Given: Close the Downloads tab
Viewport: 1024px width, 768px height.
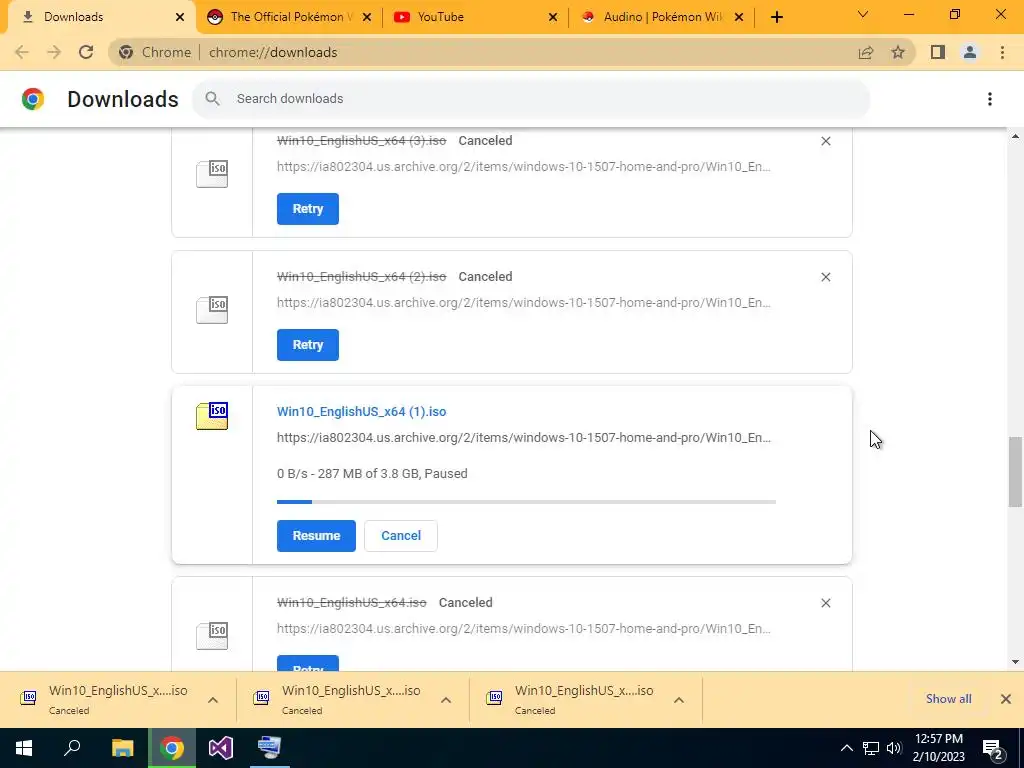Looking at the screenshot, I should pos(180,17).
